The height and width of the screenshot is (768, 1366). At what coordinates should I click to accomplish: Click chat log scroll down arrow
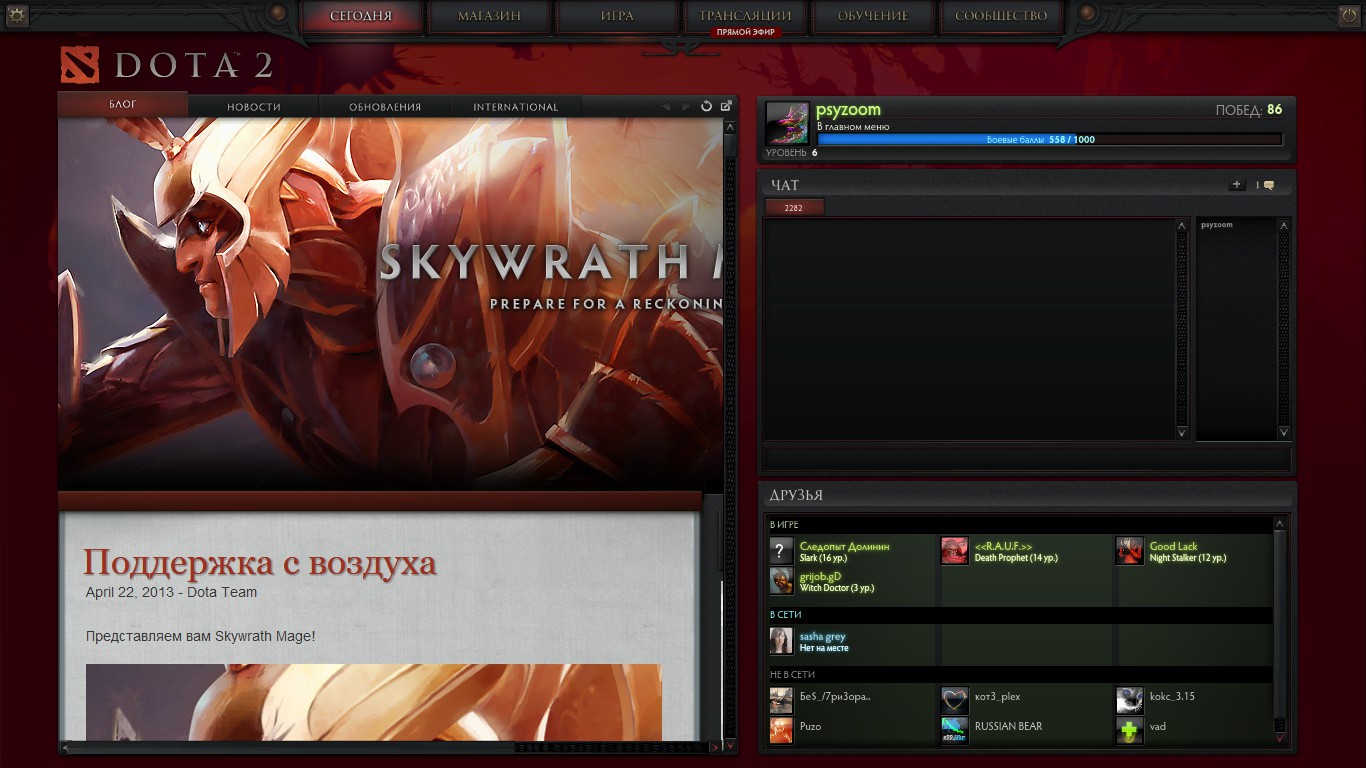pyautogui.click(x=1182, y=432)
